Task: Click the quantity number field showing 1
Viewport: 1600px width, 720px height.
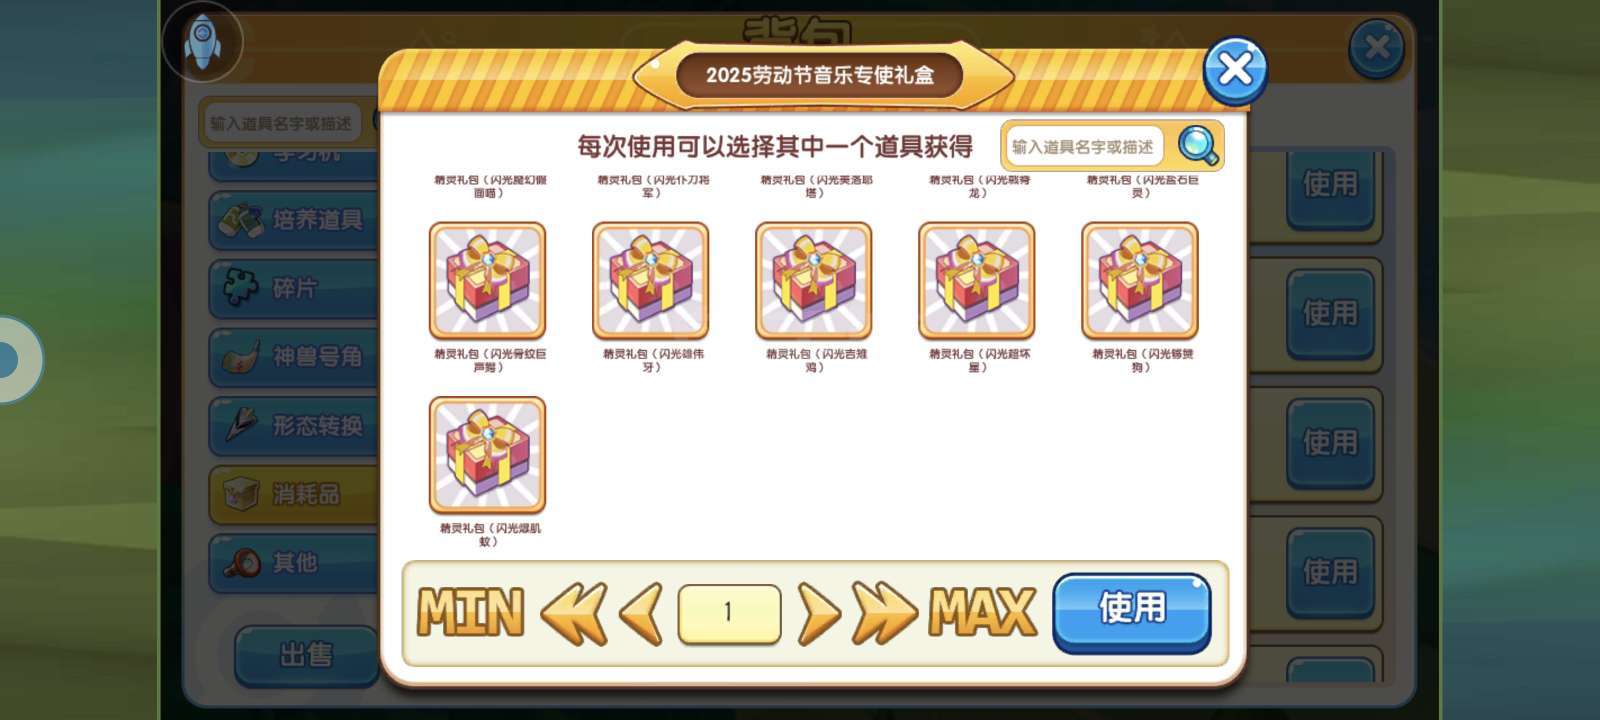Action: (x=729, y=613)
